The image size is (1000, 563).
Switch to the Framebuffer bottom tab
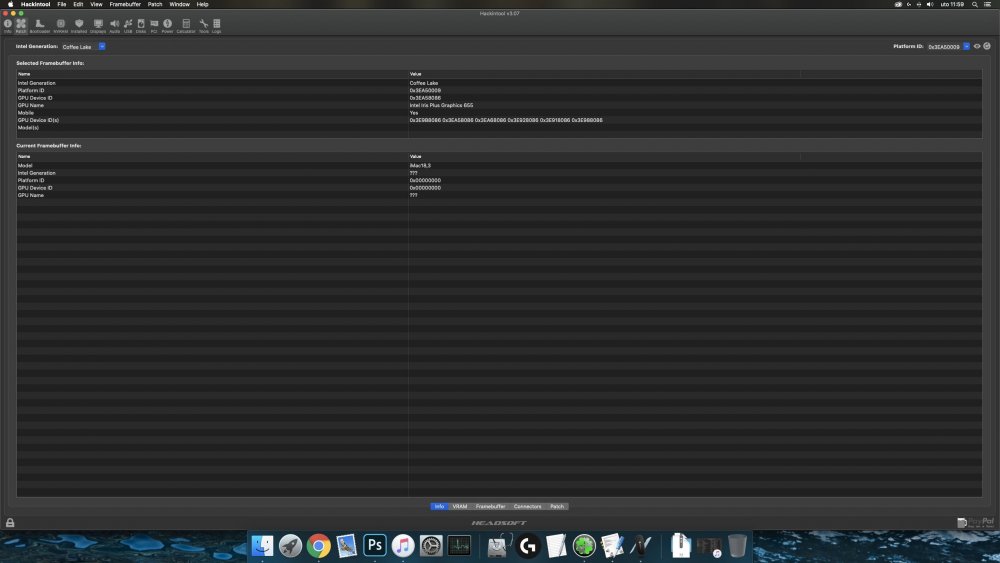490,506
